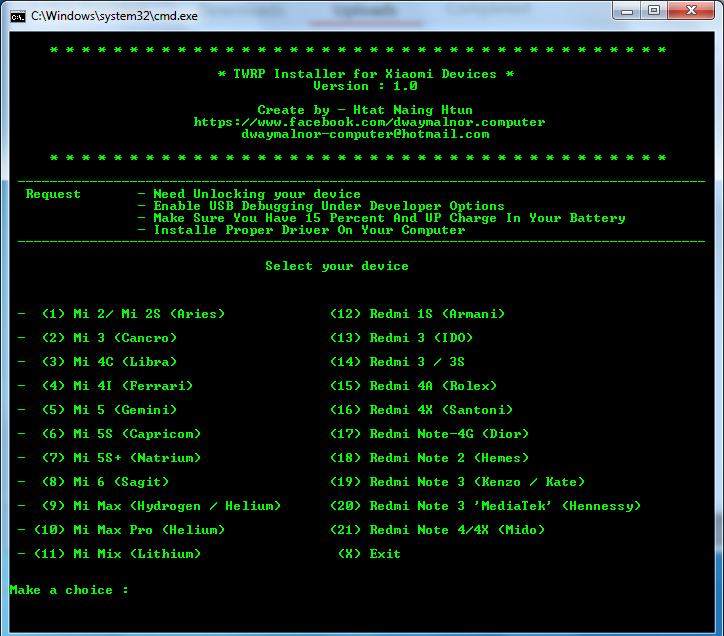
Task: Click option (16) Redmi 4X (Santoni)
Action: tap(422, 410)
